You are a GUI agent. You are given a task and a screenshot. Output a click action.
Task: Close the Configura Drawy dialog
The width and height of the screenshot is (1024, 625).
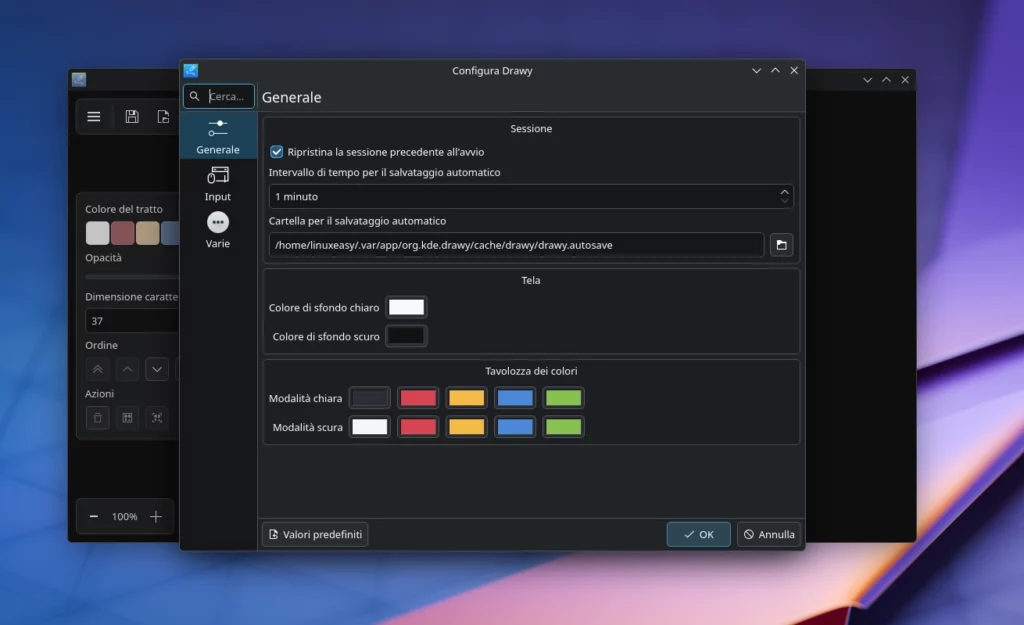tap(794, 71)
